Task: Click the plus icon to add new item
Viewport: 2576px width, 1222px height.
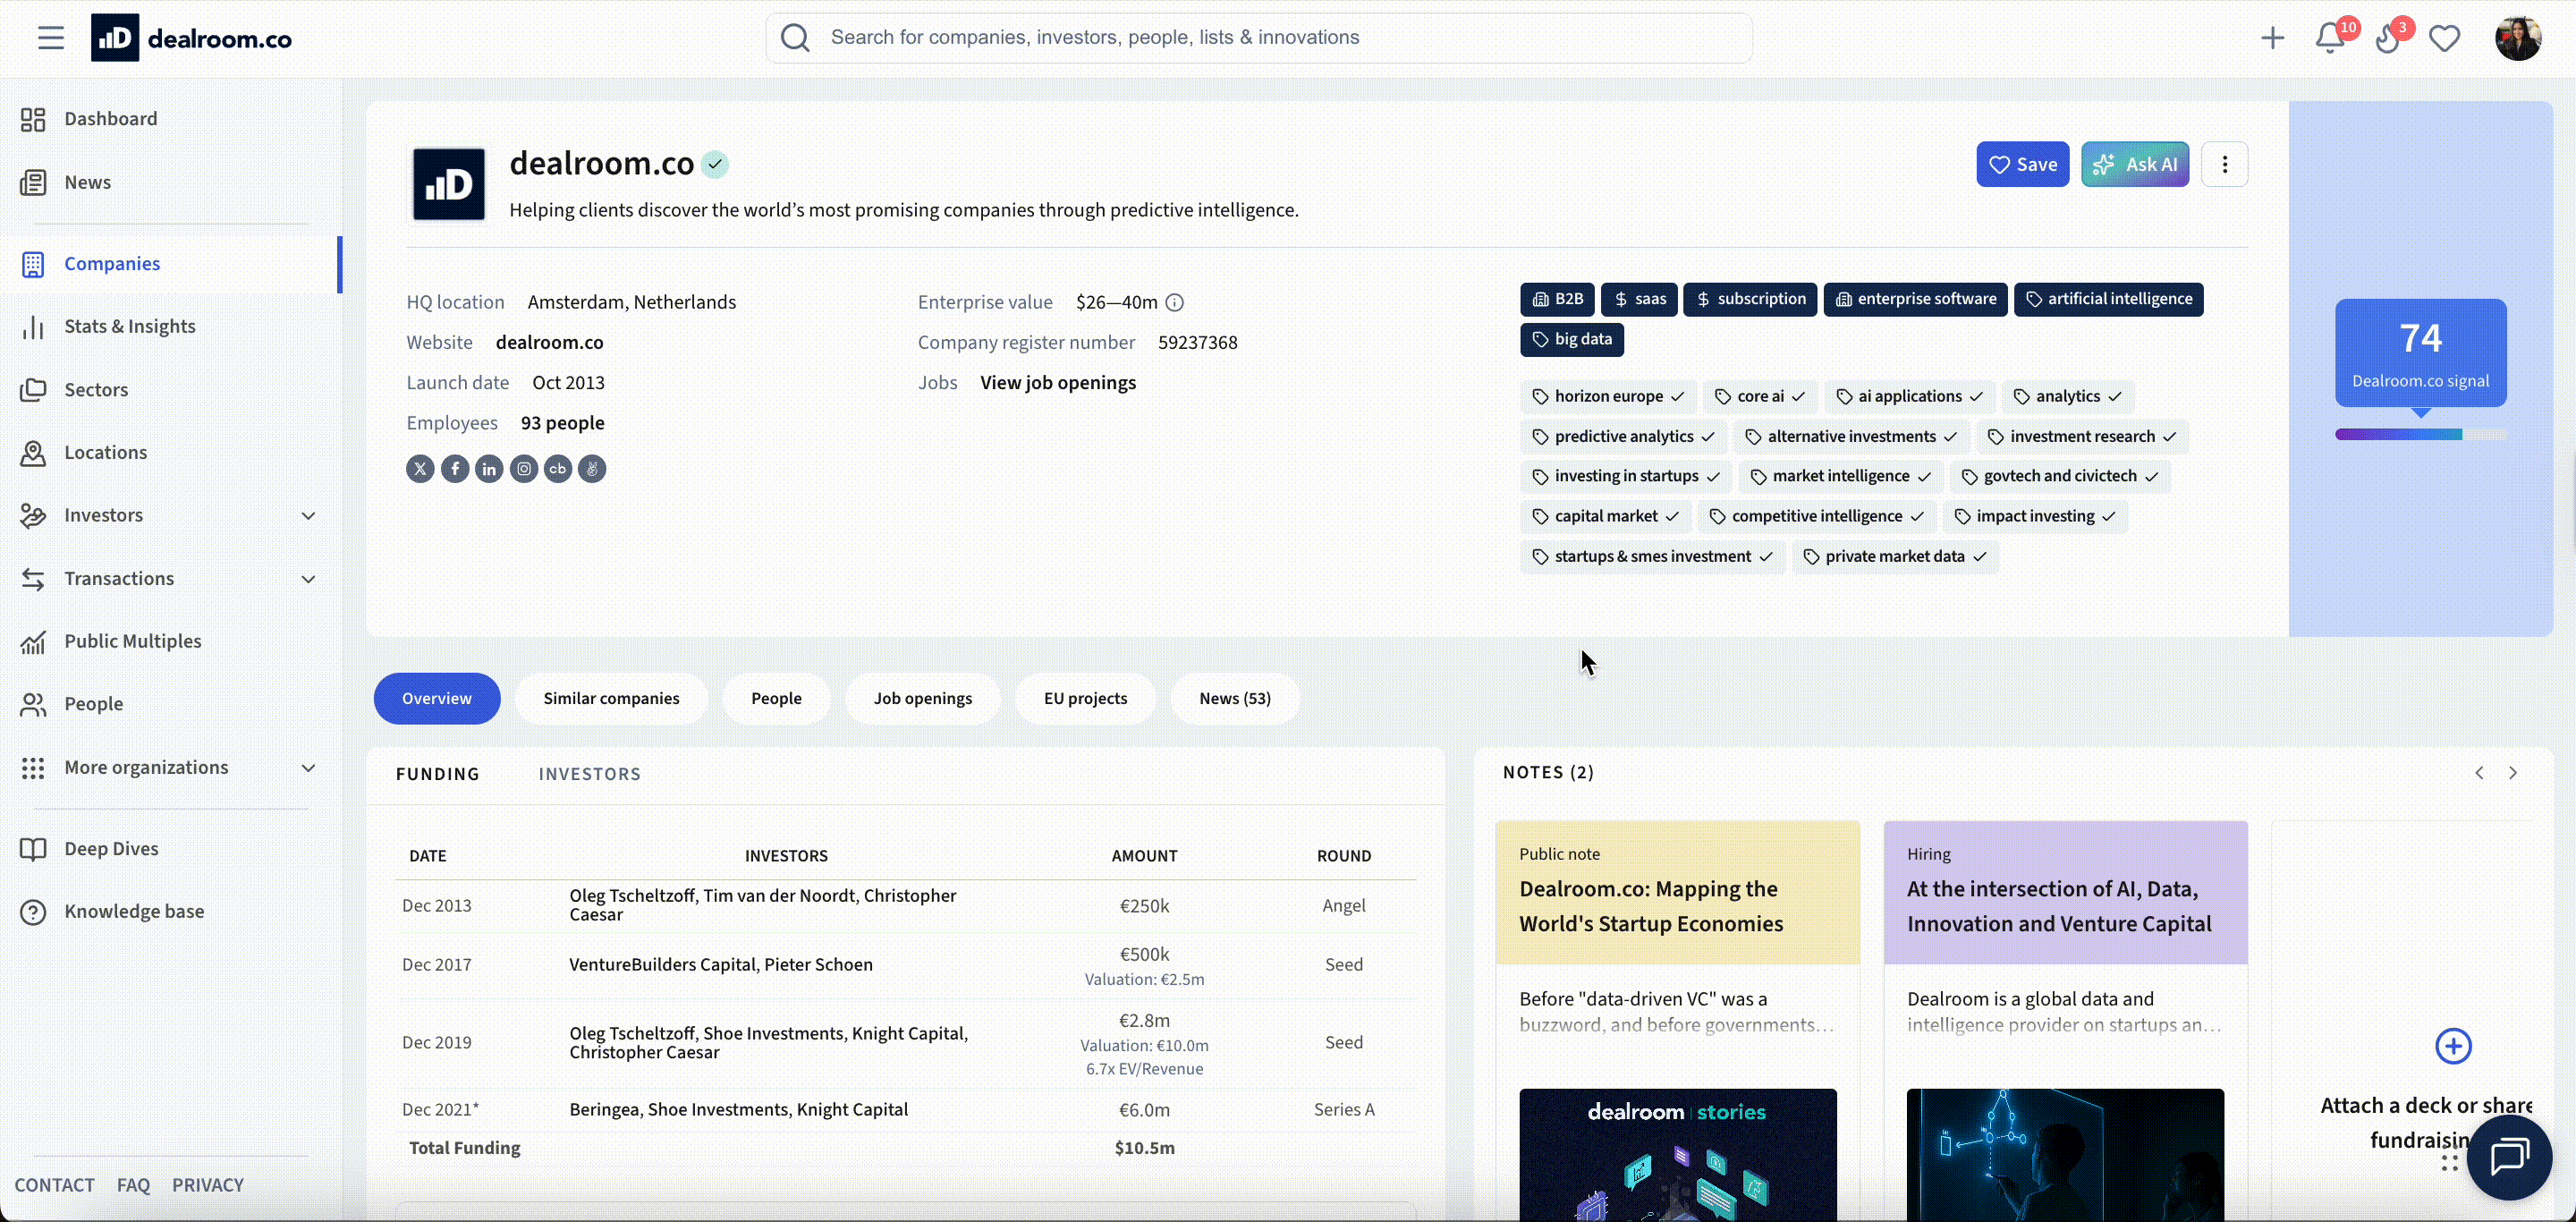Action: click(2272, 38)
